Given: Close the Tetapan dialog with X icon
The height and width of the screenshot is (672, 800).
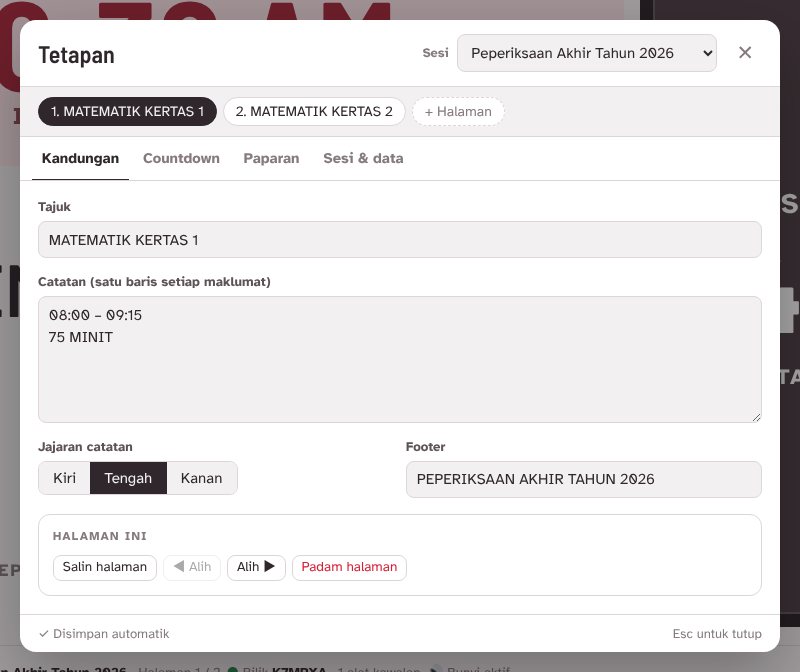Looking at the screenshot, I should [744, 53].
